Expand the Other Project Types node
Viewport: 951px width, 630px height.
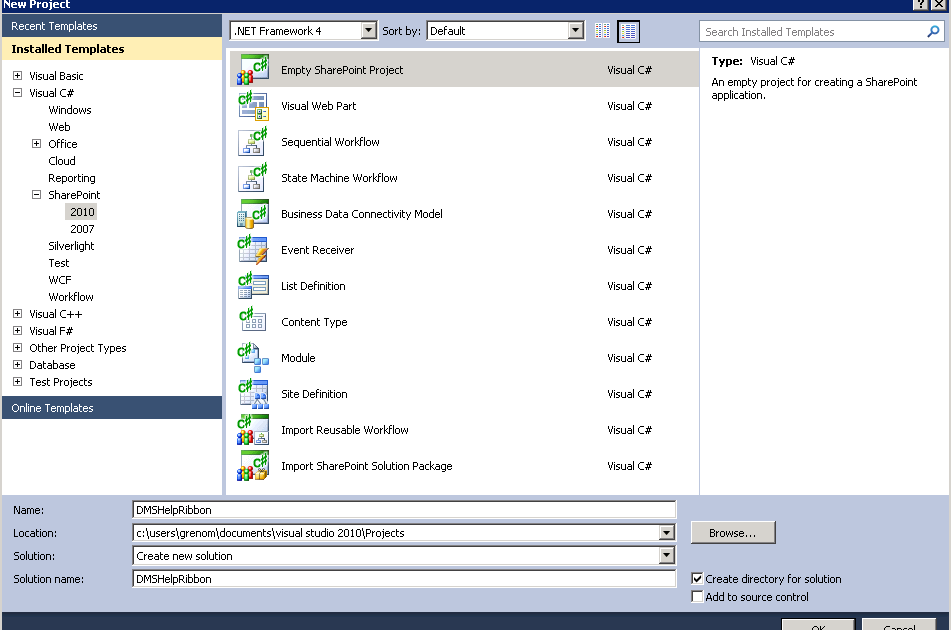tap(18, 347)
